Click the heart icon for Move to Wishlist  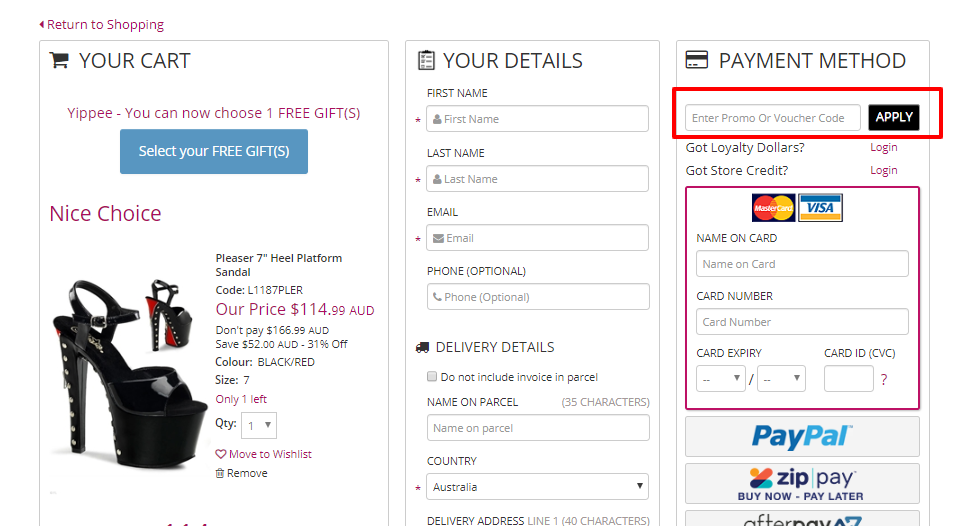coord(221,454)
